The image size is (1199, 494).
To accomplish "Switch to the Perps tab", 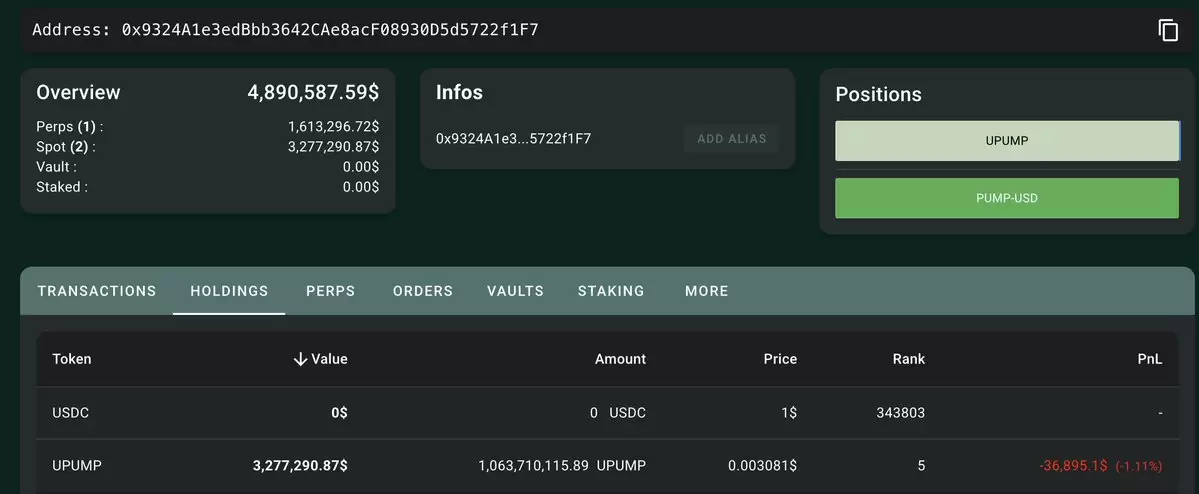I will [330, 291].
